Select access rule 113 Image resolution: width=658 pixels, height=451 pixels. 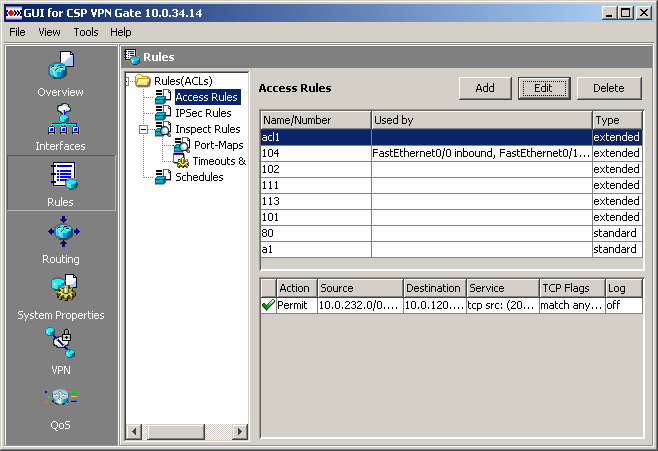click(451, 201)
